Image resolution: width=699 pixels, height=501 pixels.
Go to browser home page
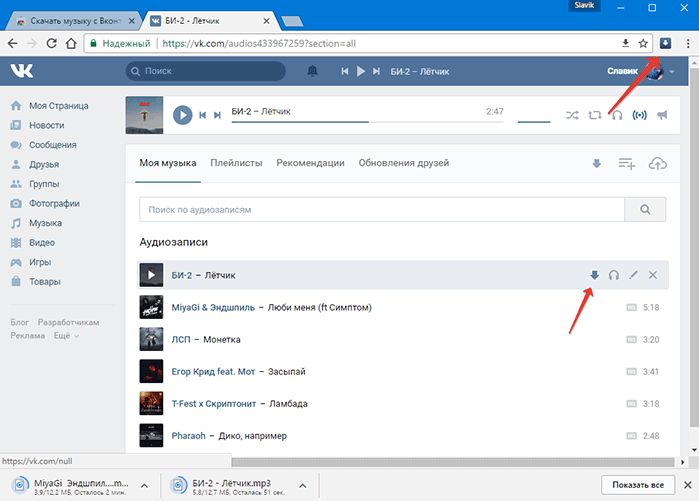pyautogui.click(x=71, y=43)
